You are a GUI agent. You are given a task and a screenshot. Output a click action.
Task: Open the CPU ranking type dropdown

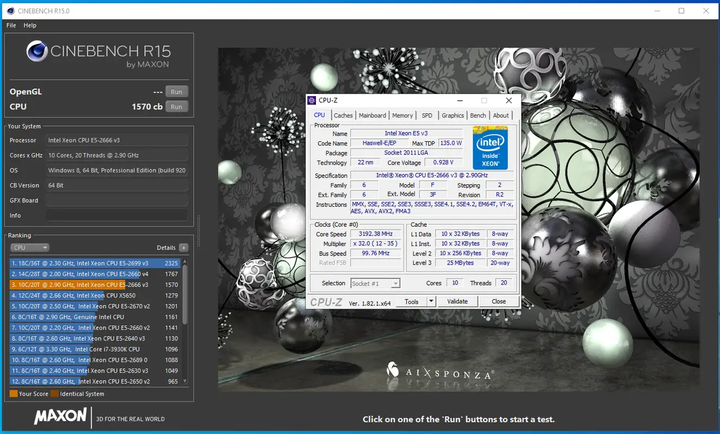click(x=30, y=248)
